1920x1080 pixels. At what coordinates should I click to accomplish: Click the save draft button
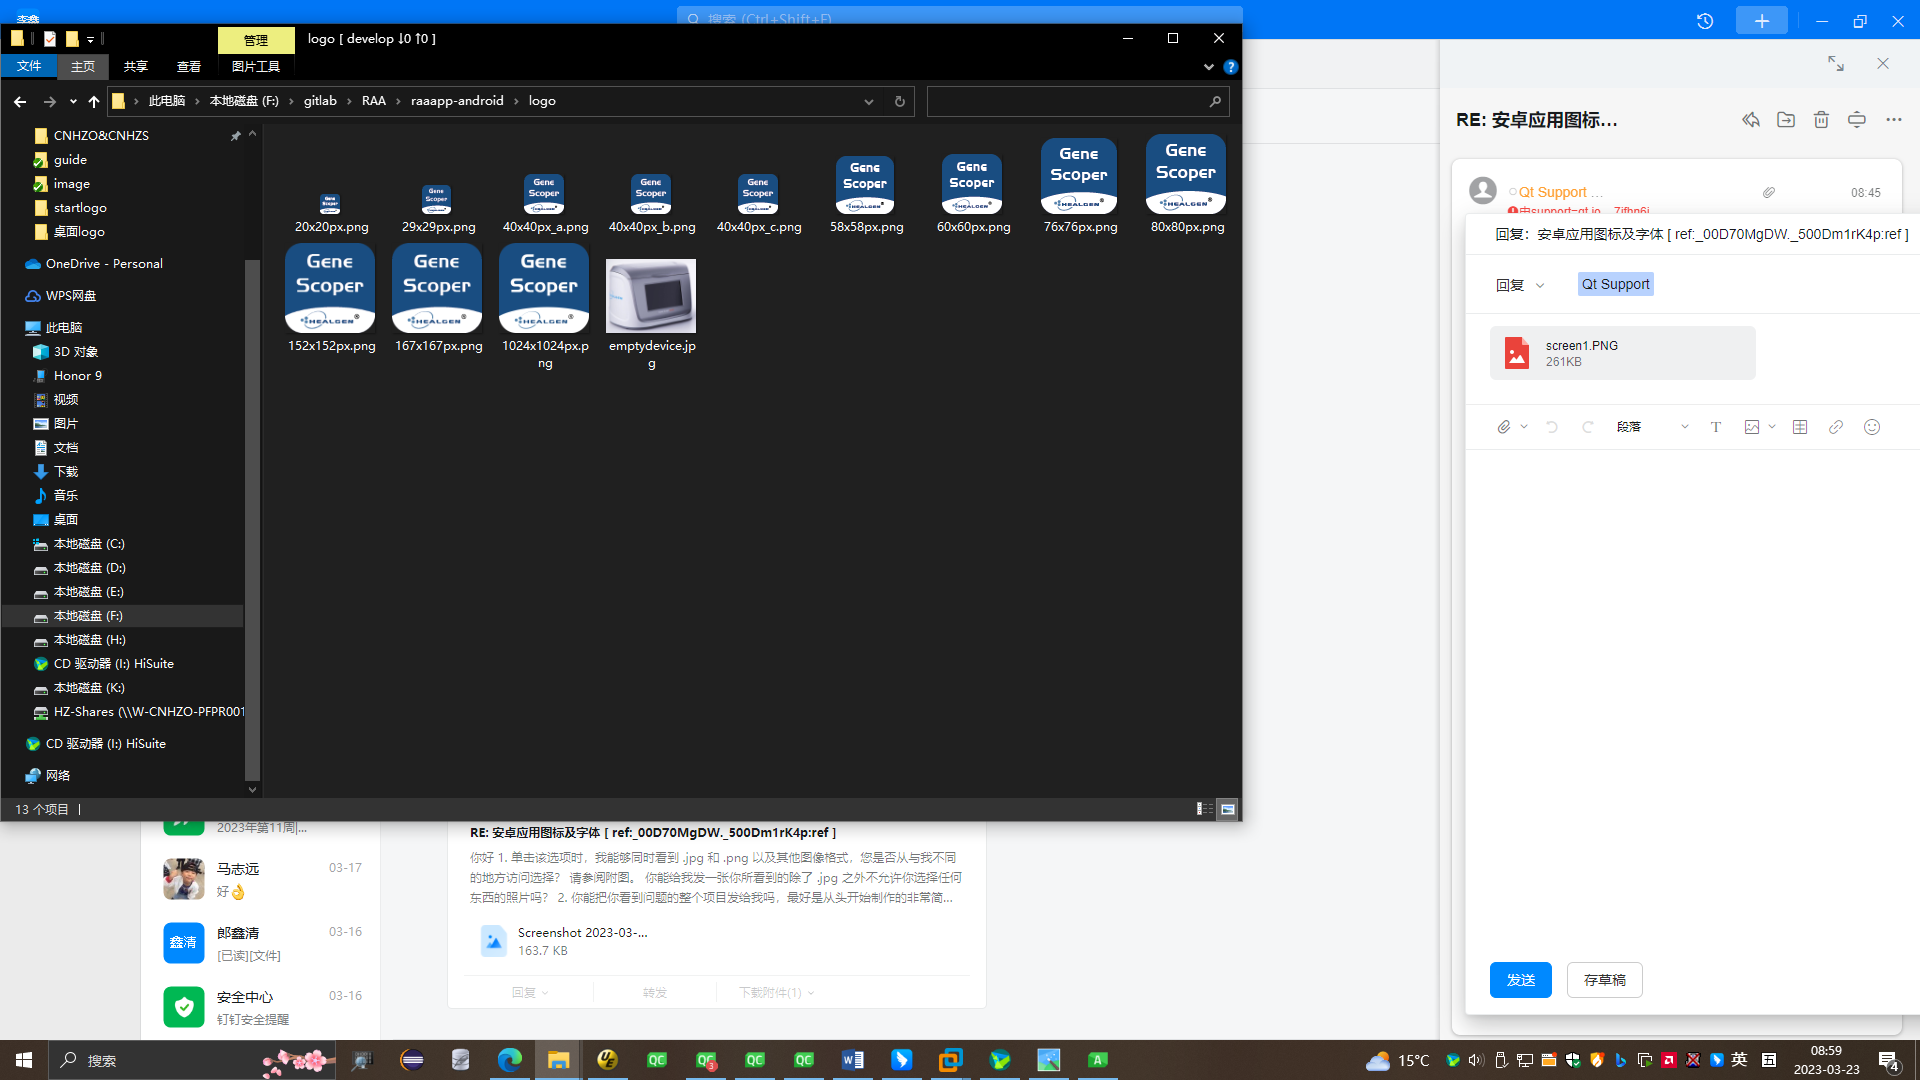[x=1605, y=980]
